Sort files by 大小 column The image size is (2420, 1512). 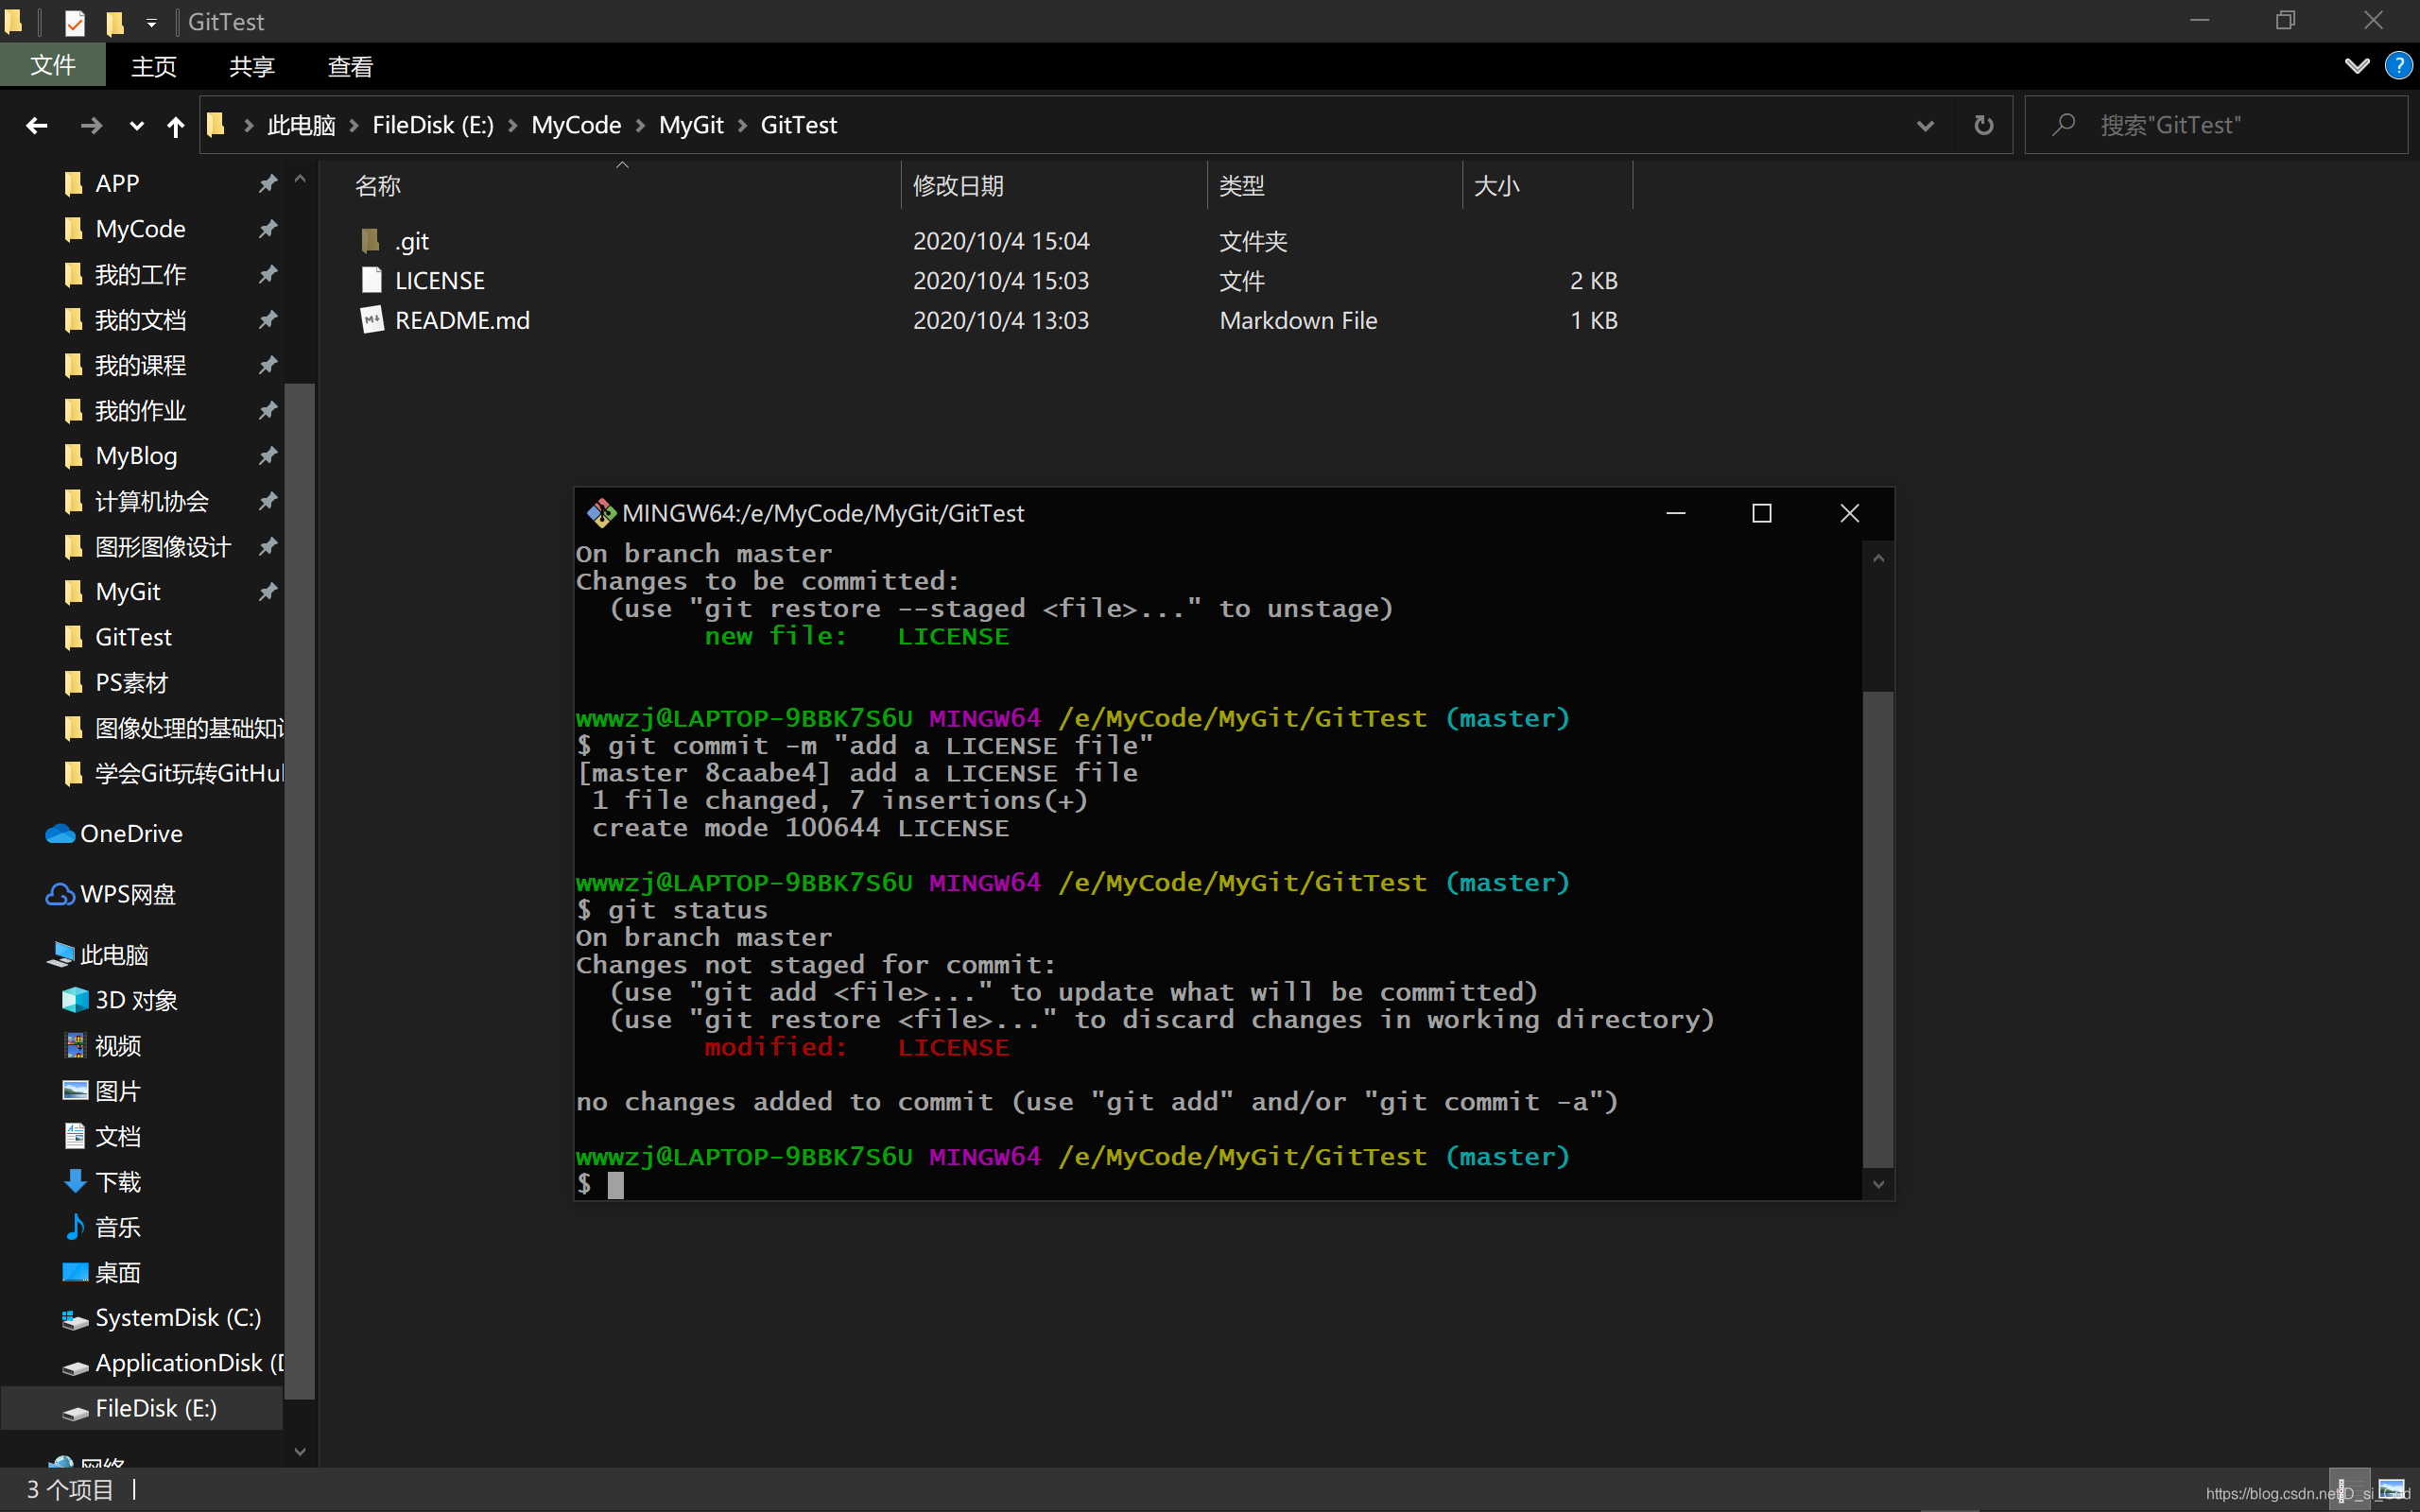[1497, 186]
